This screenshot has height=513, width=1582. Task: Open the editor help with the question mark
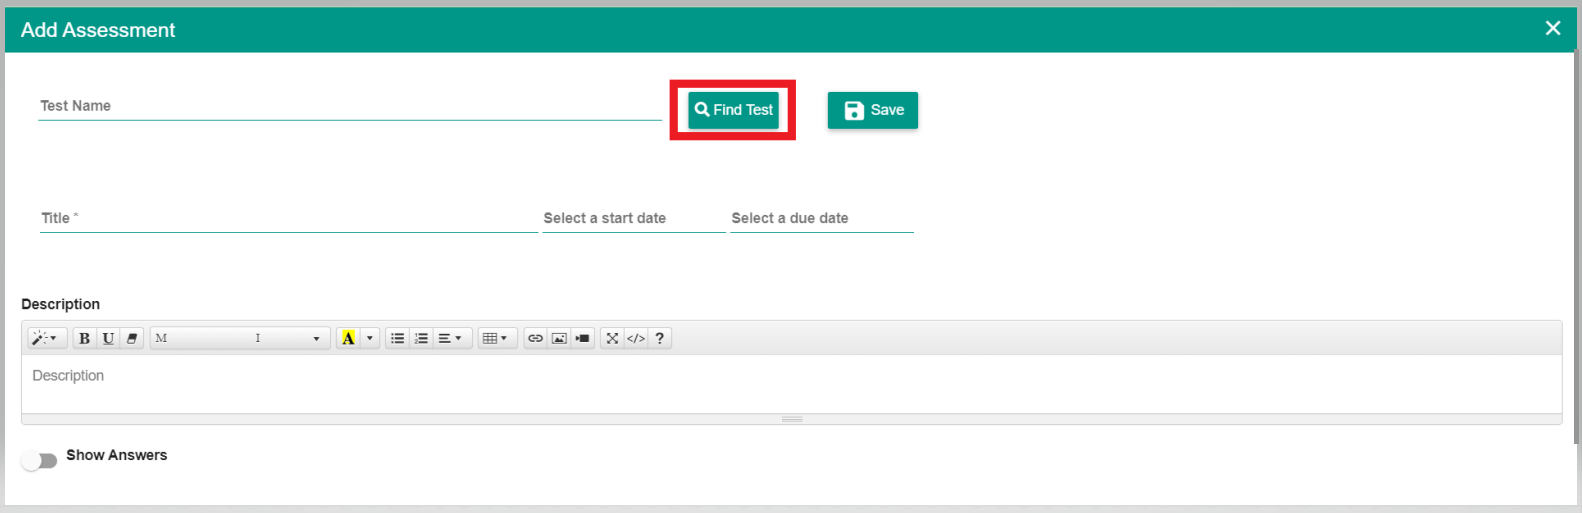click(x=660, y=338)
